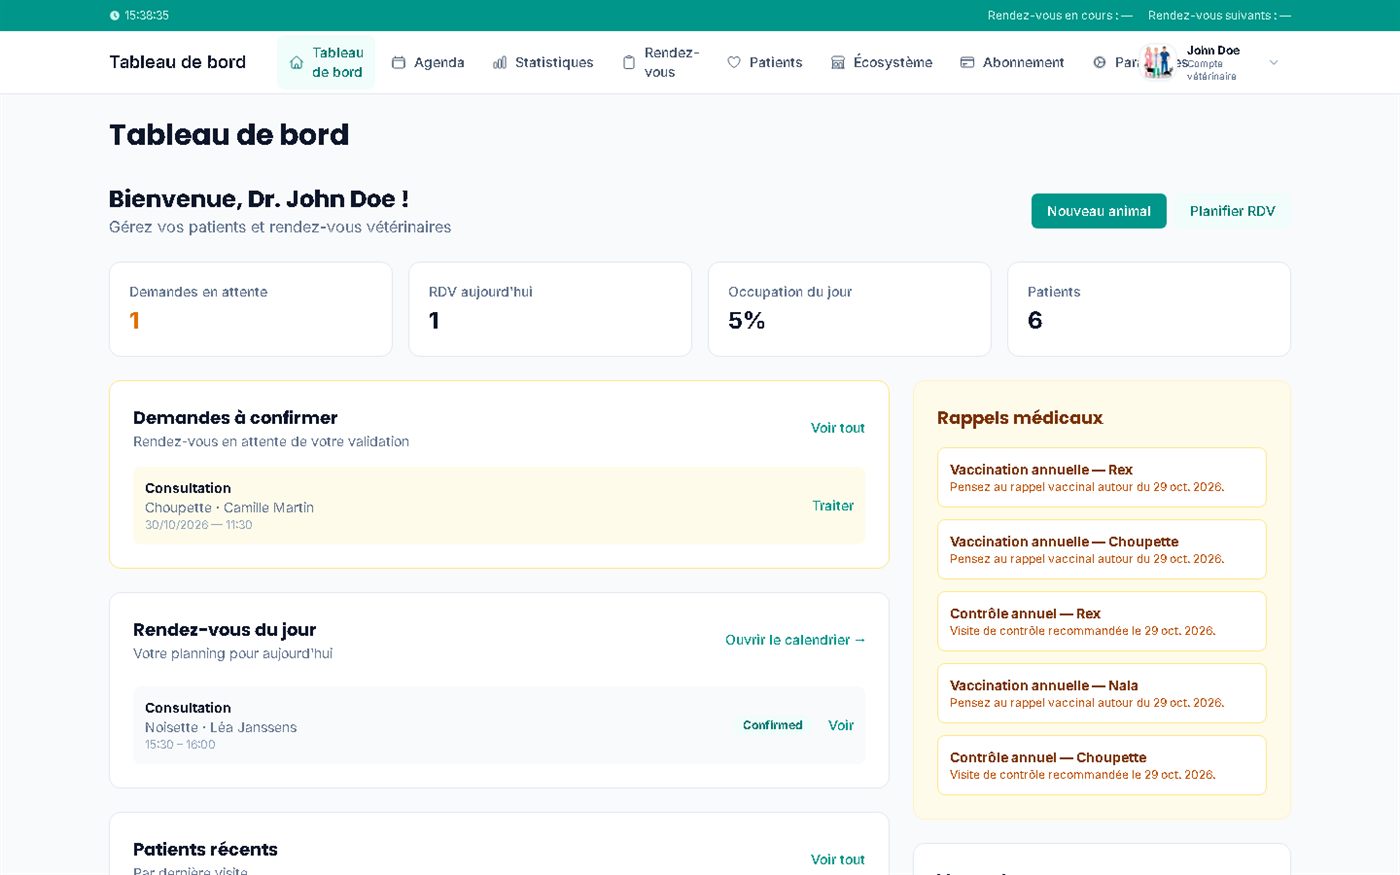Click the home icon in Tableau de bord tab
Screen dimensions: 1400x875
click(x=296, y=62)
